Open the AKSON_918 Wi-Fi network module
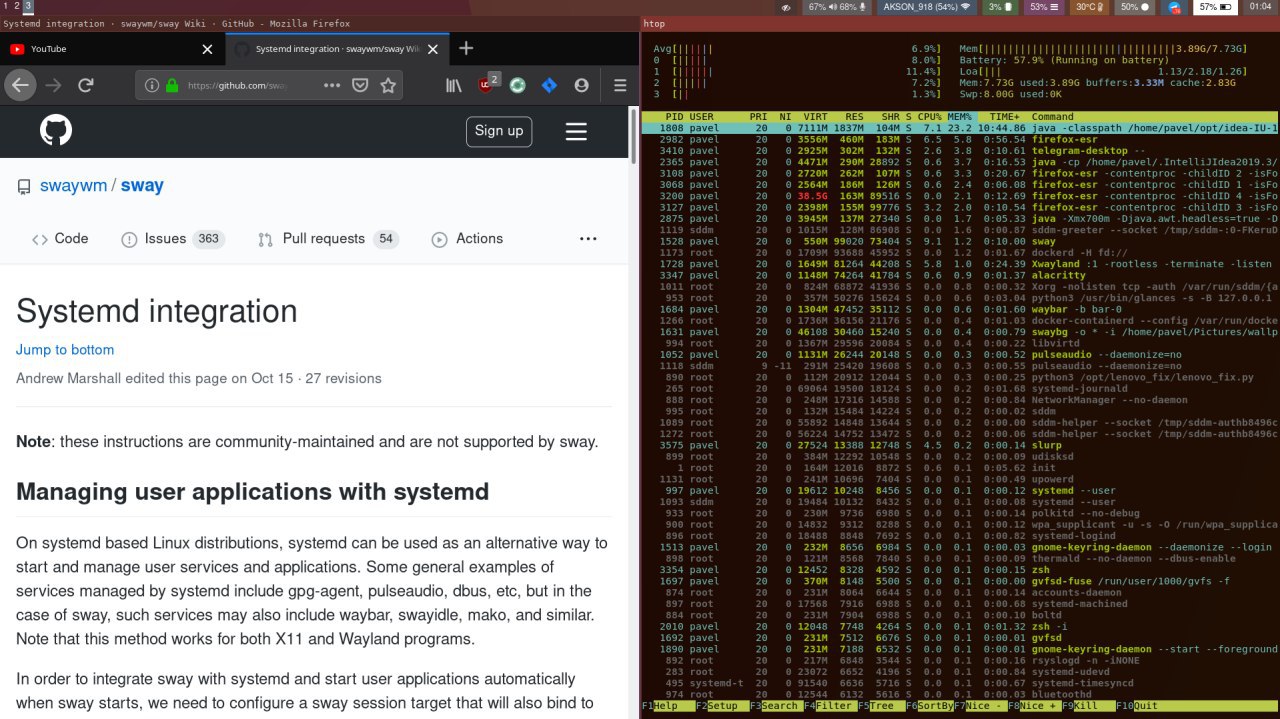 coord(927,7)
